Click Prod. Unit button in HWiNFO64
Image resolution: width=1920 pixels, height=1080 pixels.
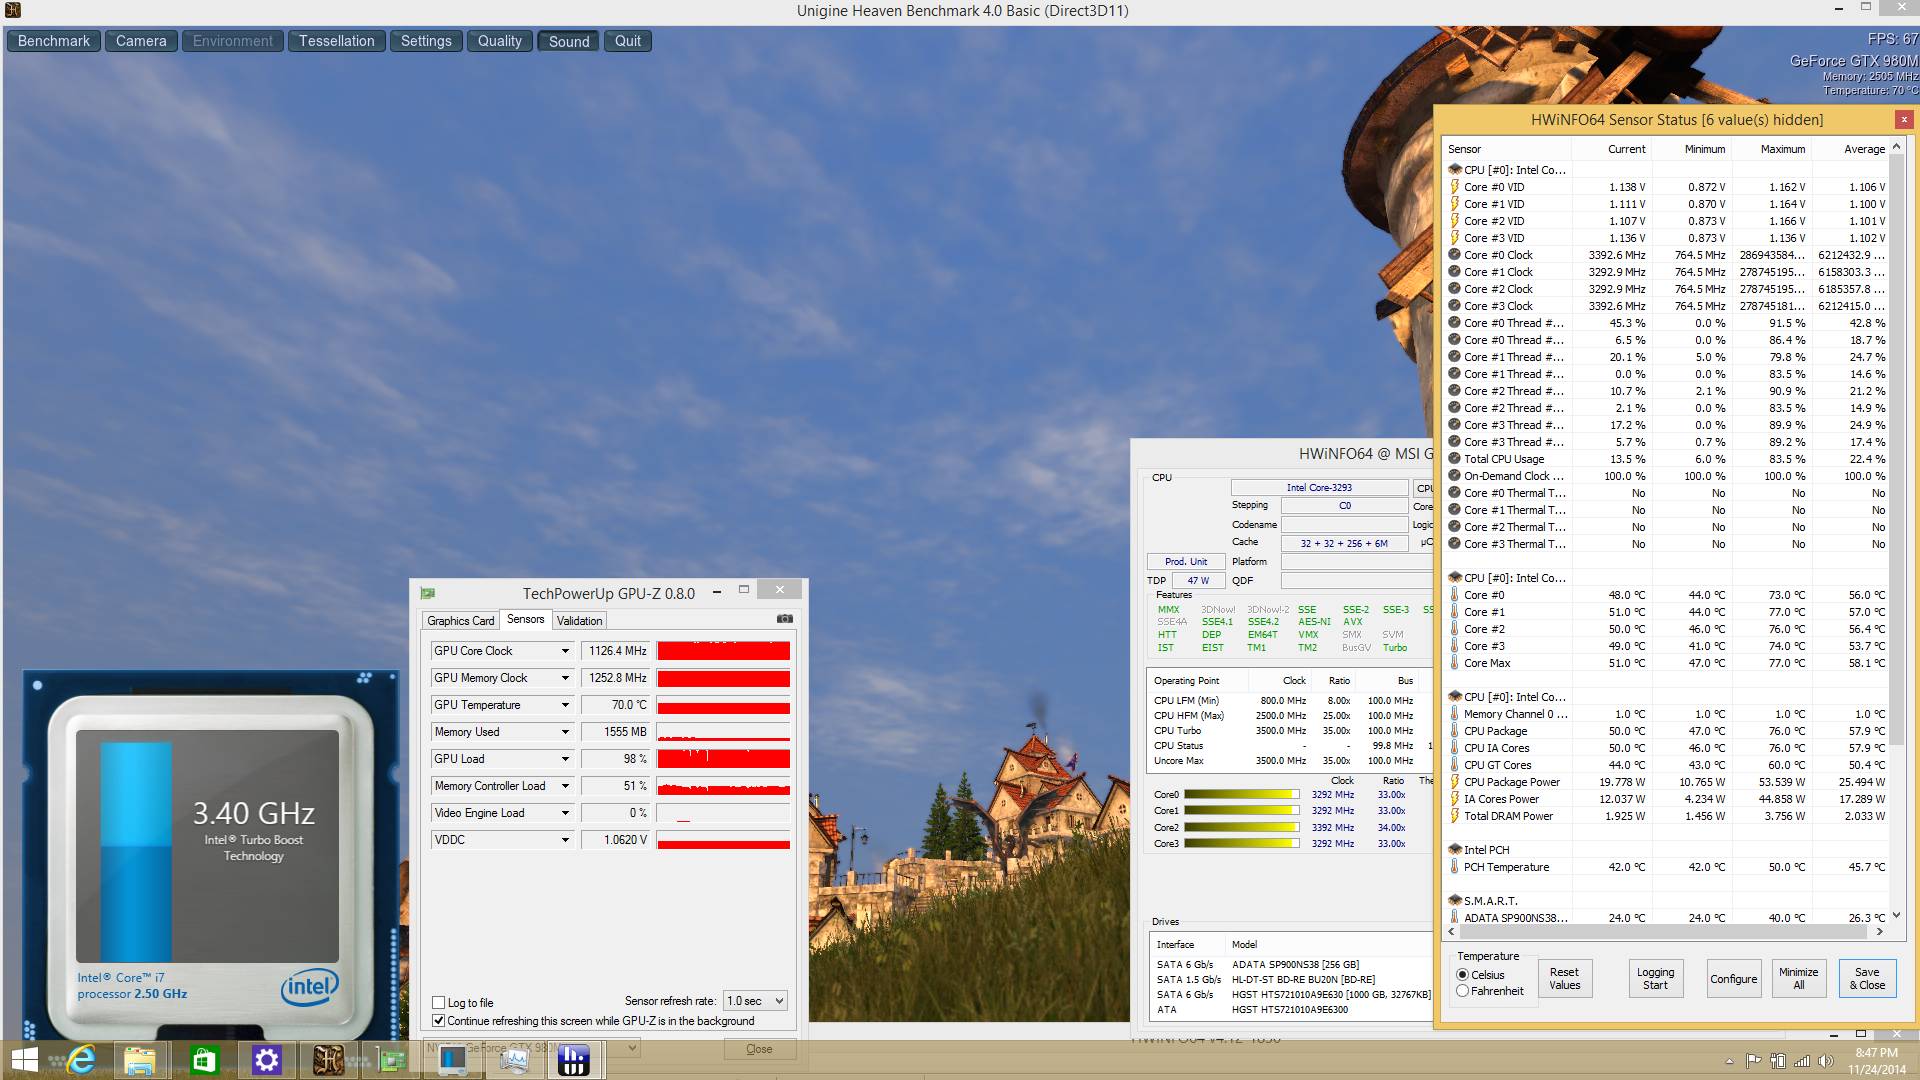(1186, 562)
